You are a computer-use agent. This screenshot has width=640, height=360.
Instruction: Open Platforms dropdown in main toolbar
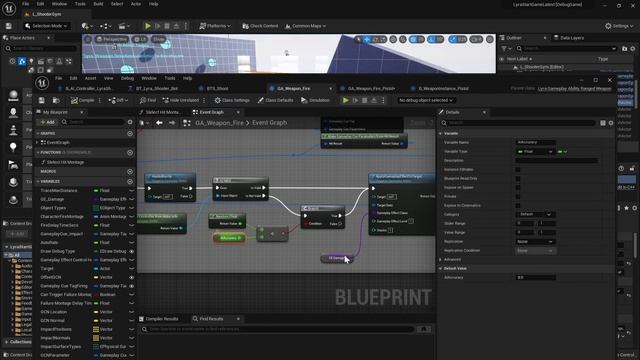click(215, 26)
